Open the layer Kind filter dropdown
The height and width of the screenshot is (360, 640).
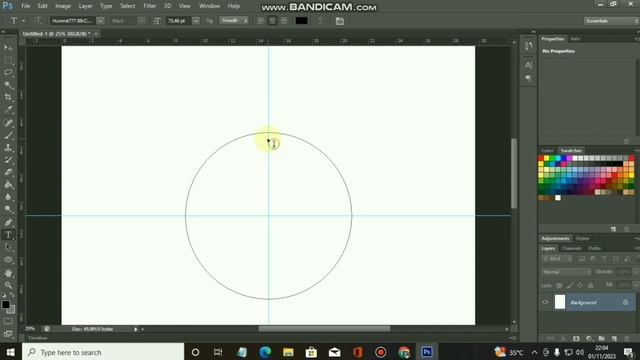(x=557, y=259)
